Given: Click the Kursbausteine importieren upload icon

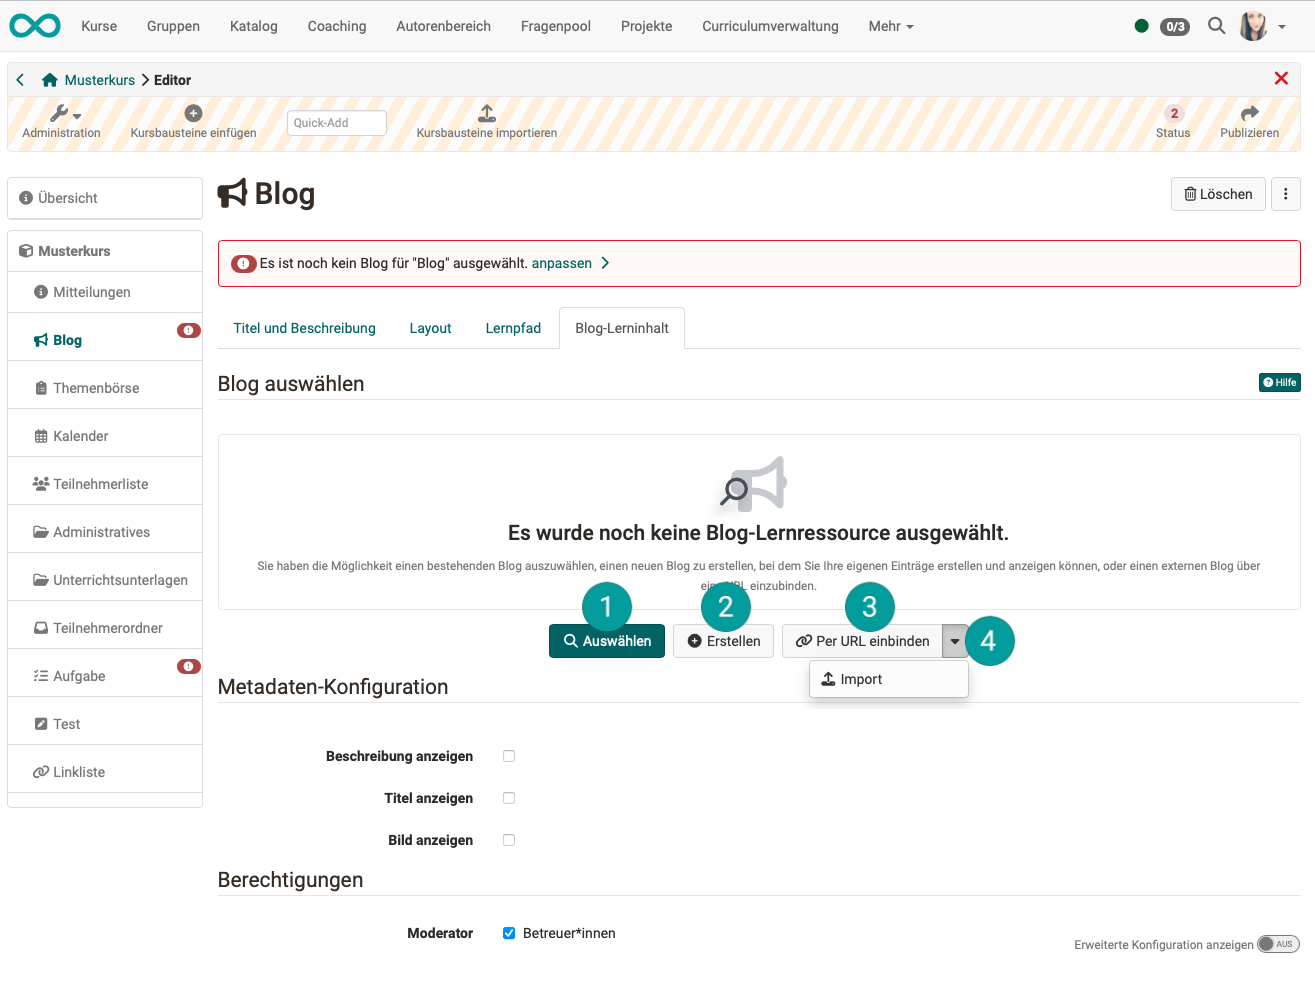Looking at the screenshot, I should [x=486, y=112].
